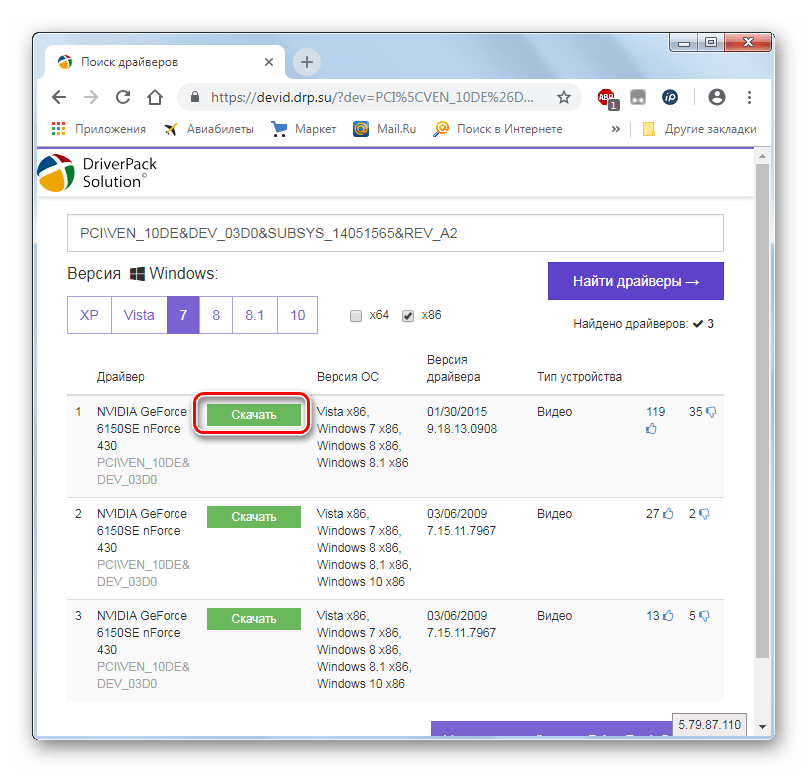Select Windows XP version tab

[89, 315]
